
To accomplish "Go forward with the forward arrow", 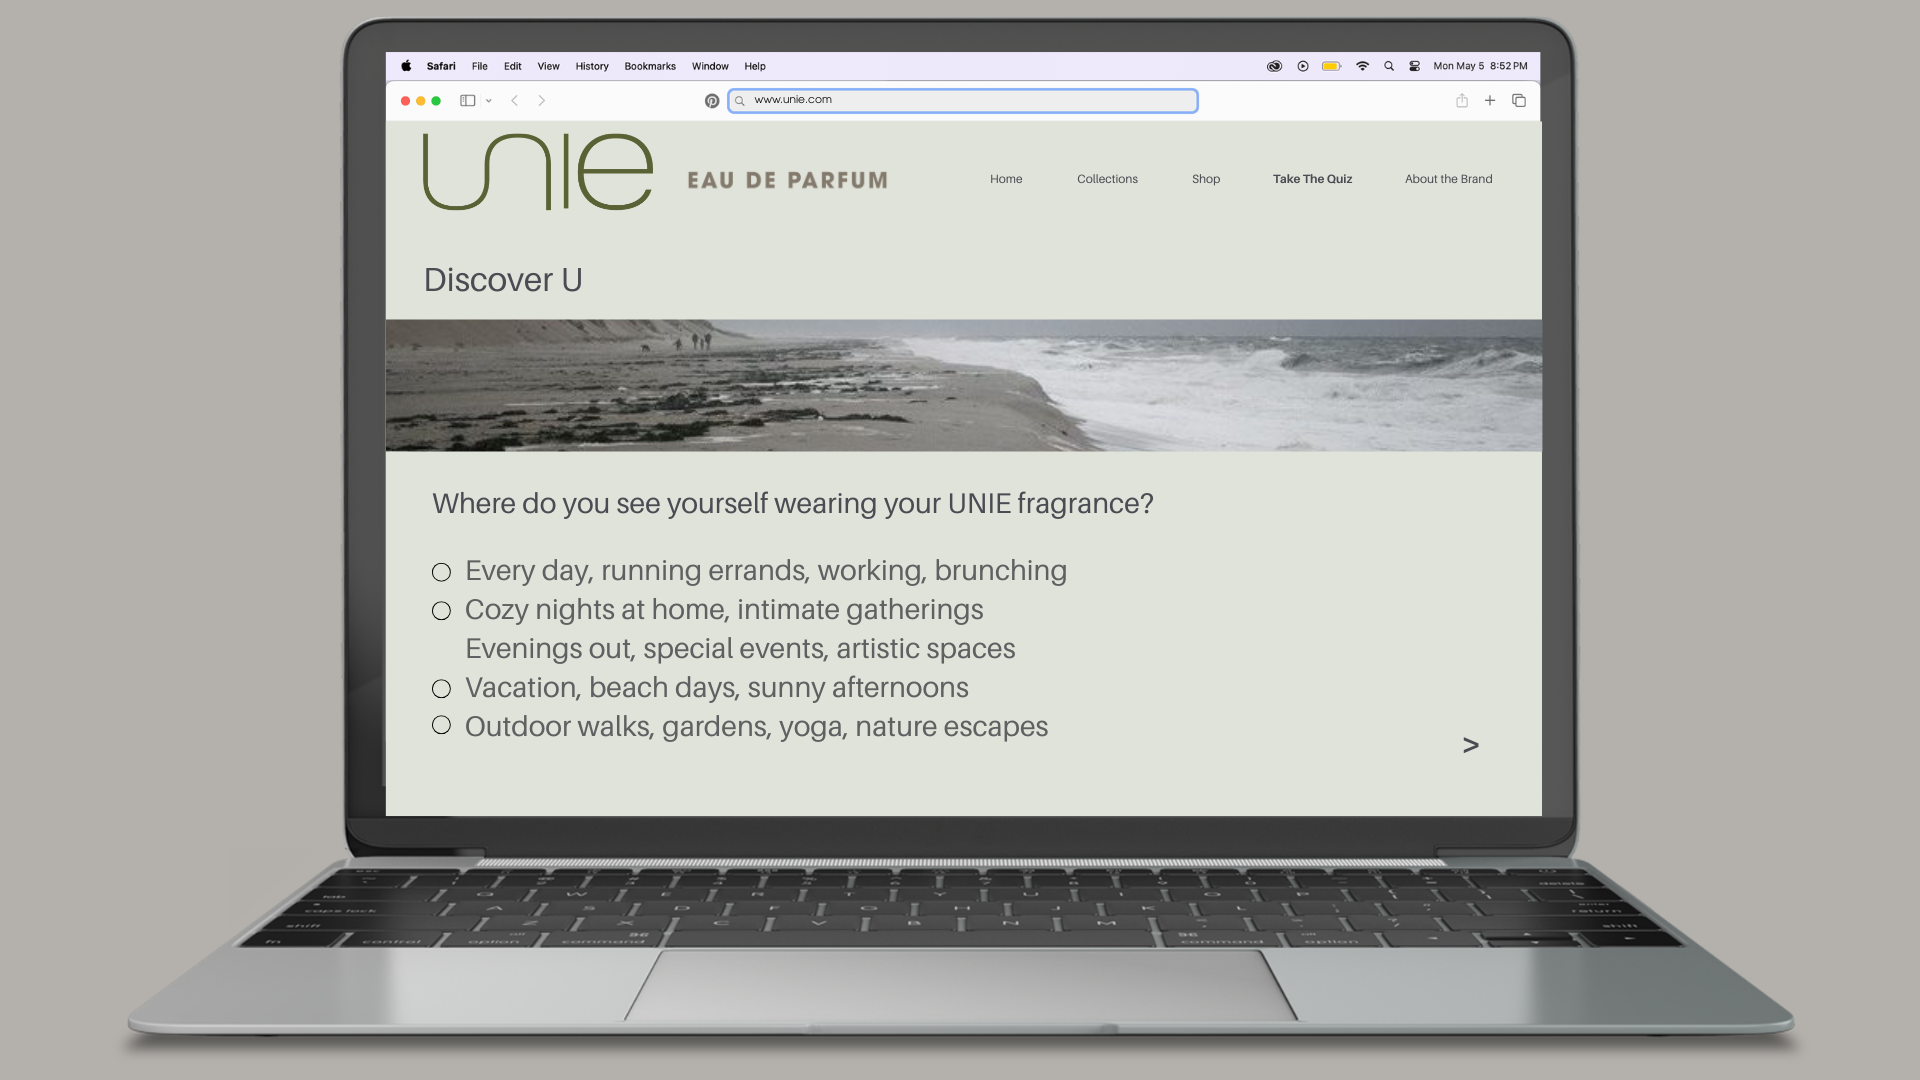I will (x=542, y=100).
